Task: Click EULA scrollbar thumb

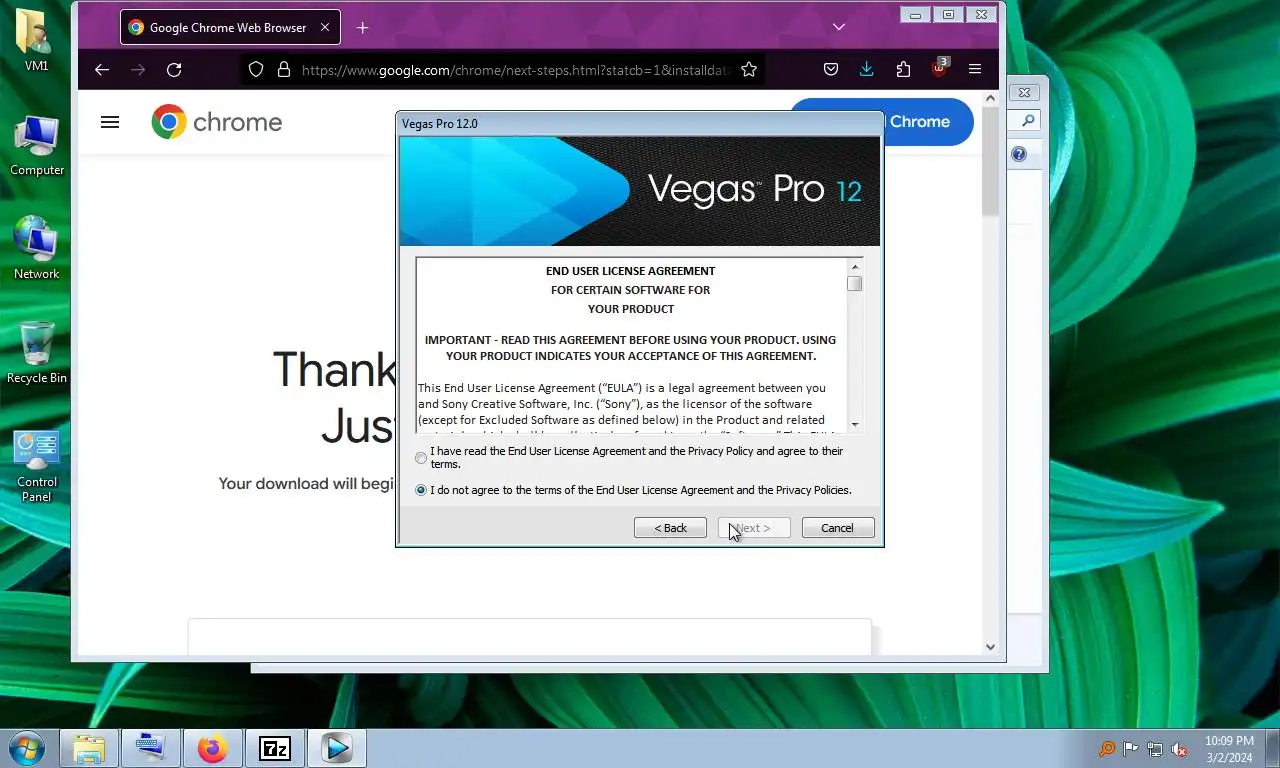Action: point(855,283)
